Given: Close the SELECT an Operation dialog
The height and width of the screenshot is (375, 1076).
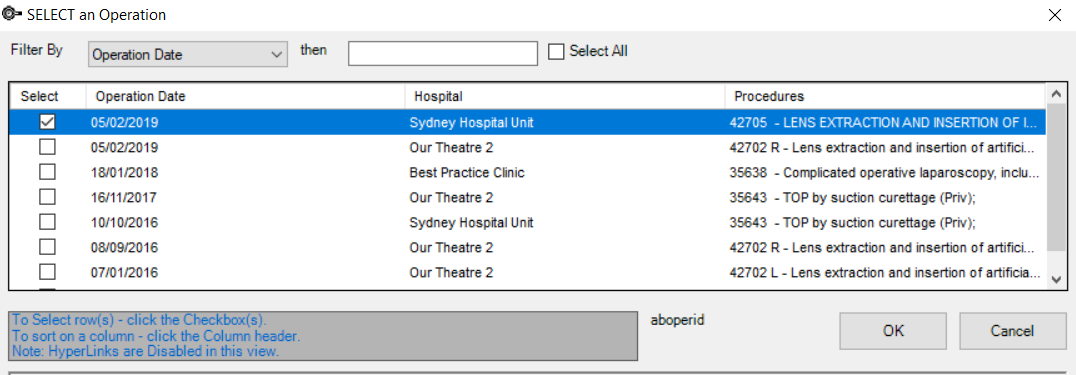Looking at the screenshot, I should (1054, 14).
